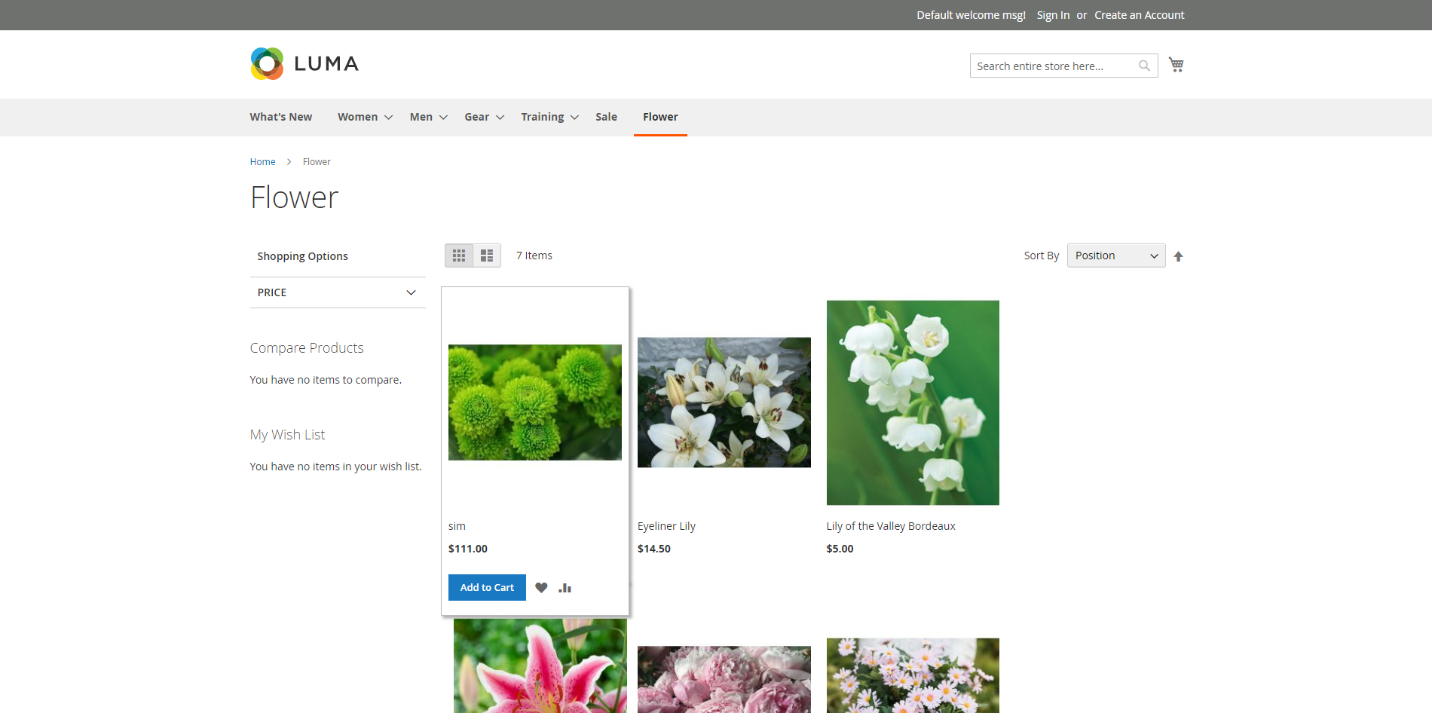
Task: Click the Compare Products heading
Action: 307,348
